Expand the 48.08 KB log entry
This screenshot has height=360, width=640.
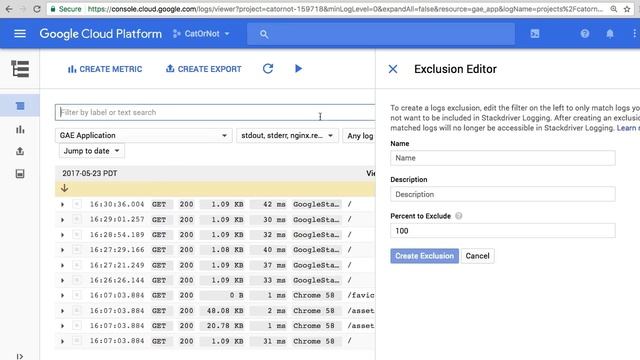(x=62, y=311)
